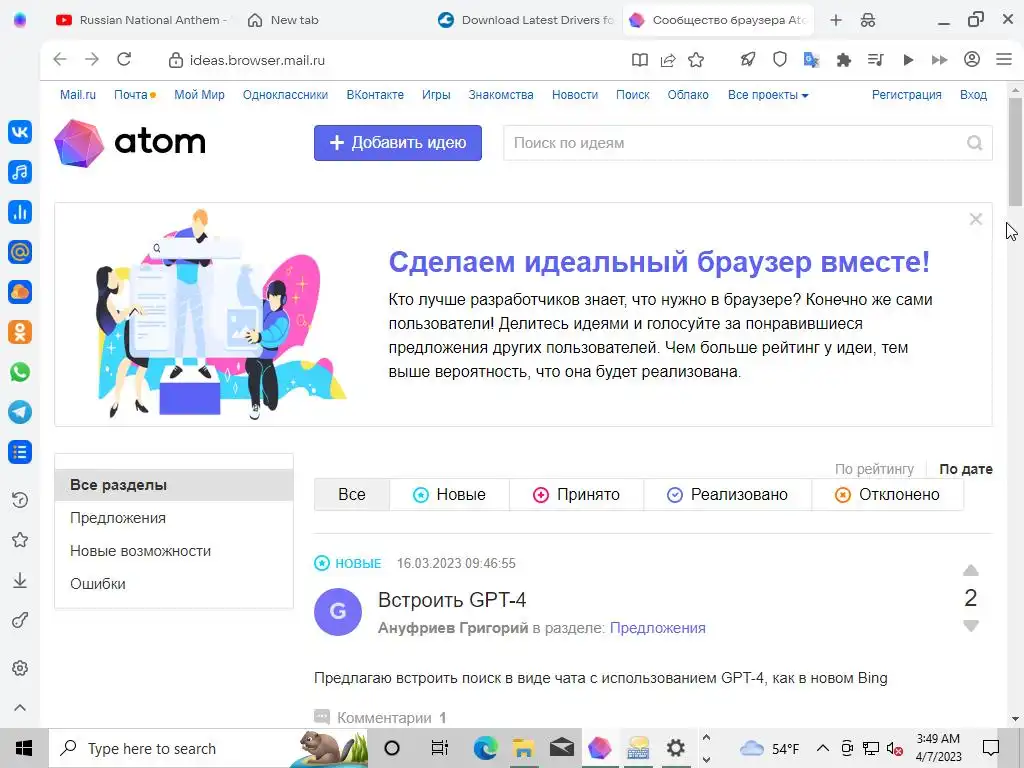Open incognito window icon in tab bar
The image size is (1024, 768).
pyautogui.click(x=868, y=20)
